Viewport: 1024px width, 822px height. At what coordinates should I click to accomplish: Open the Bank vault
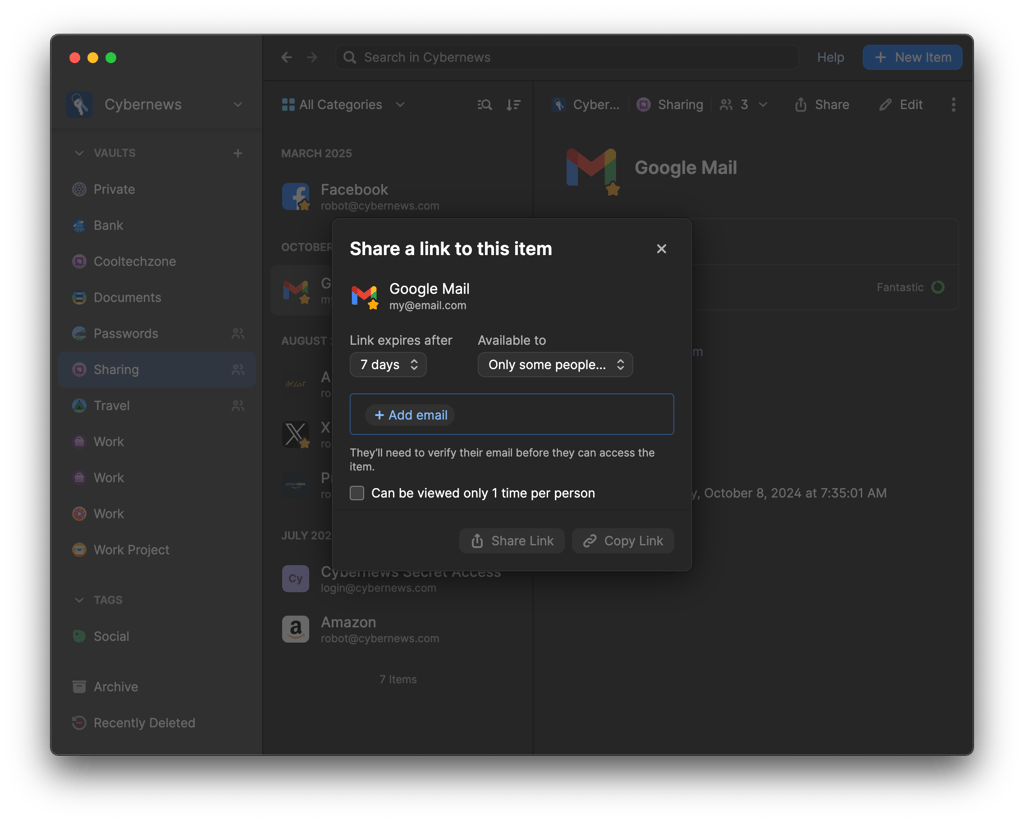156,225
